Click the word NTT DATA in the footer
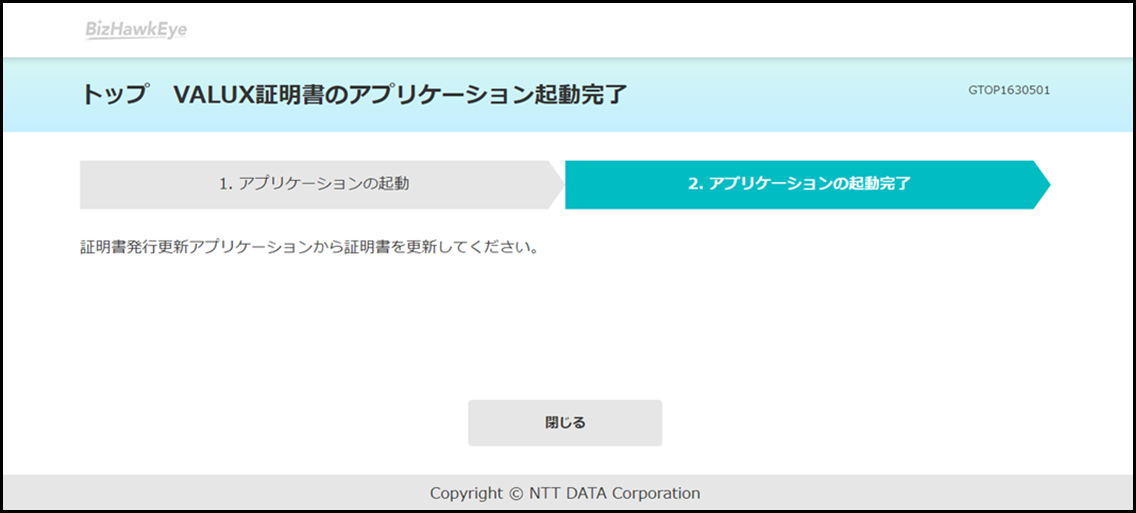Viewport: 1136px width, 513px height. (567, 493)
